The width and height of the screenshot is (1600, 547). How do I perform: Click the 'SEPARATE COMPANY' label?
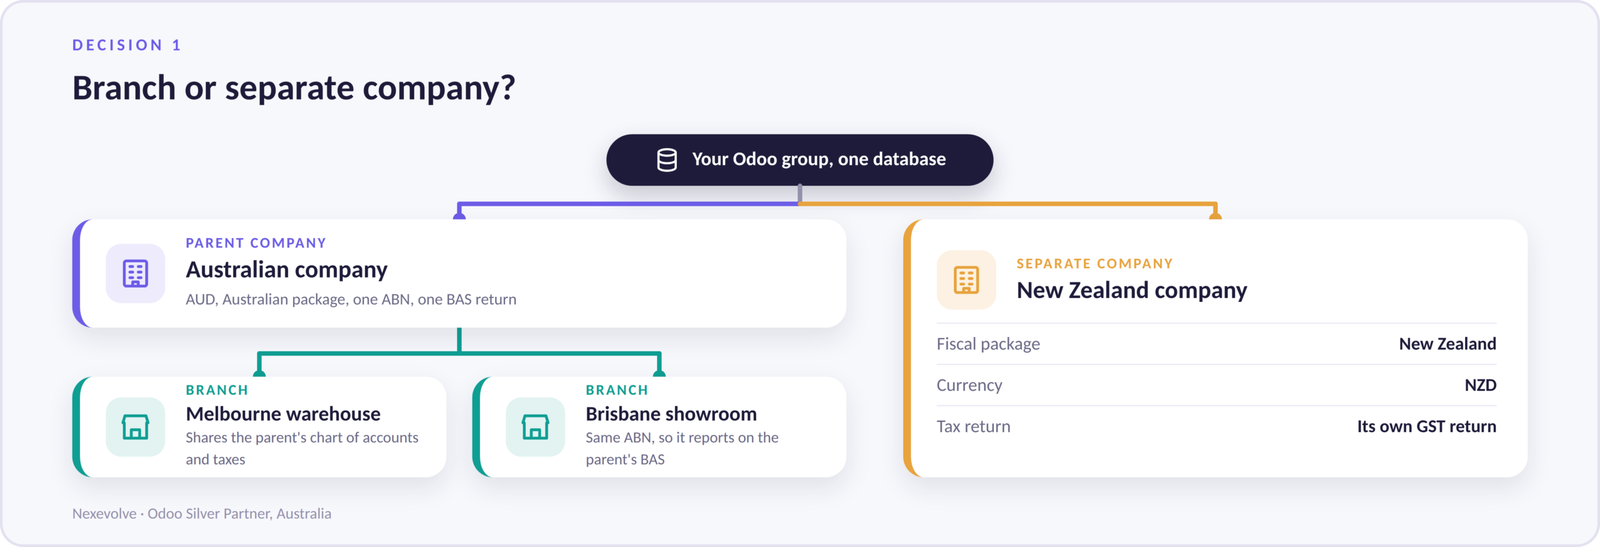(x=1095, y=264)
